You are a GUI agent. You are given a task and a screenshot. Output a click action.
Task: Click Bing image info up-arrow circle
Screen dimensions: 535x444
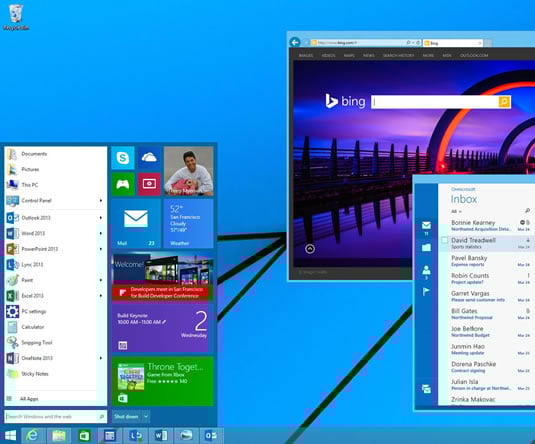click(310, 249)
